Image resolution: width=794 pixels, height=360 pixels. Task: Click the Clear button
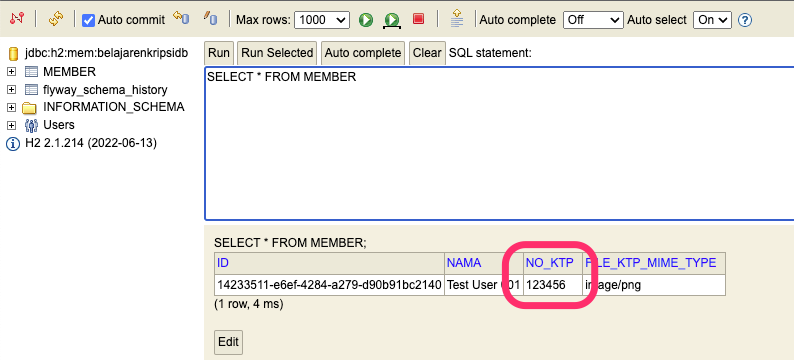tap(427, 53)
